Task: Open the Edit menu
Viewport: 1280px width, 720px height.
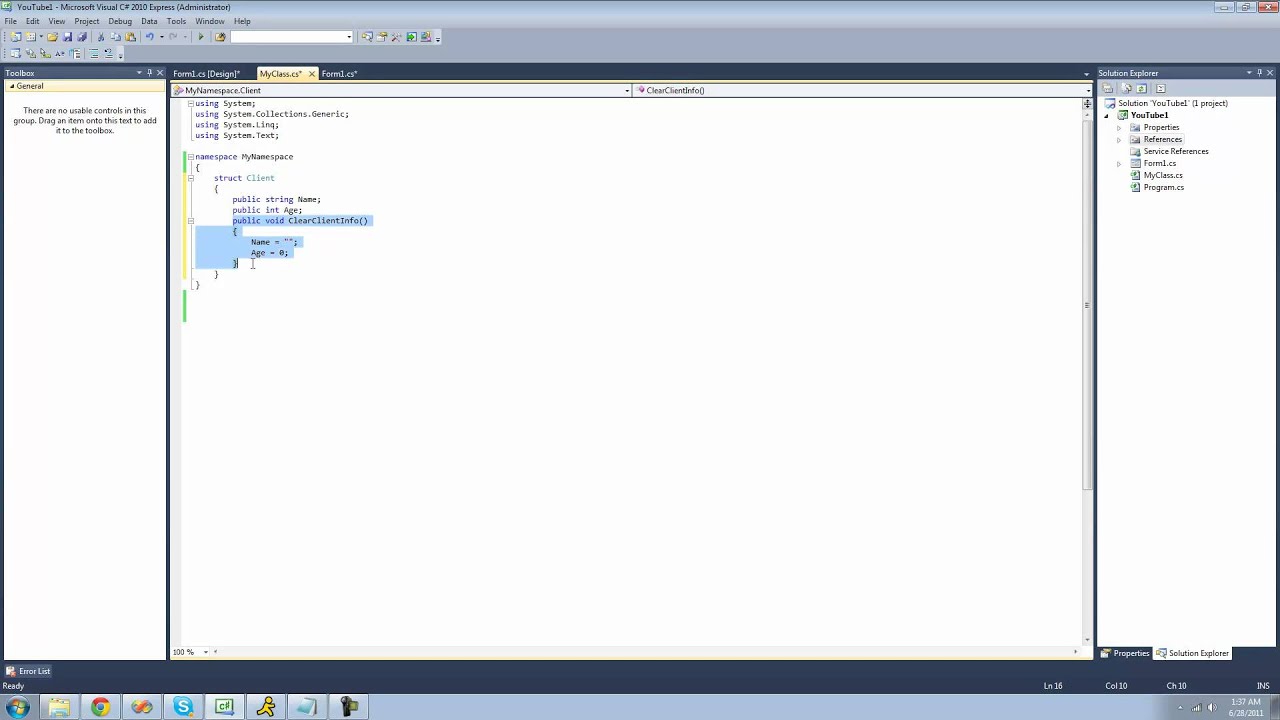Action: (33, 21)
